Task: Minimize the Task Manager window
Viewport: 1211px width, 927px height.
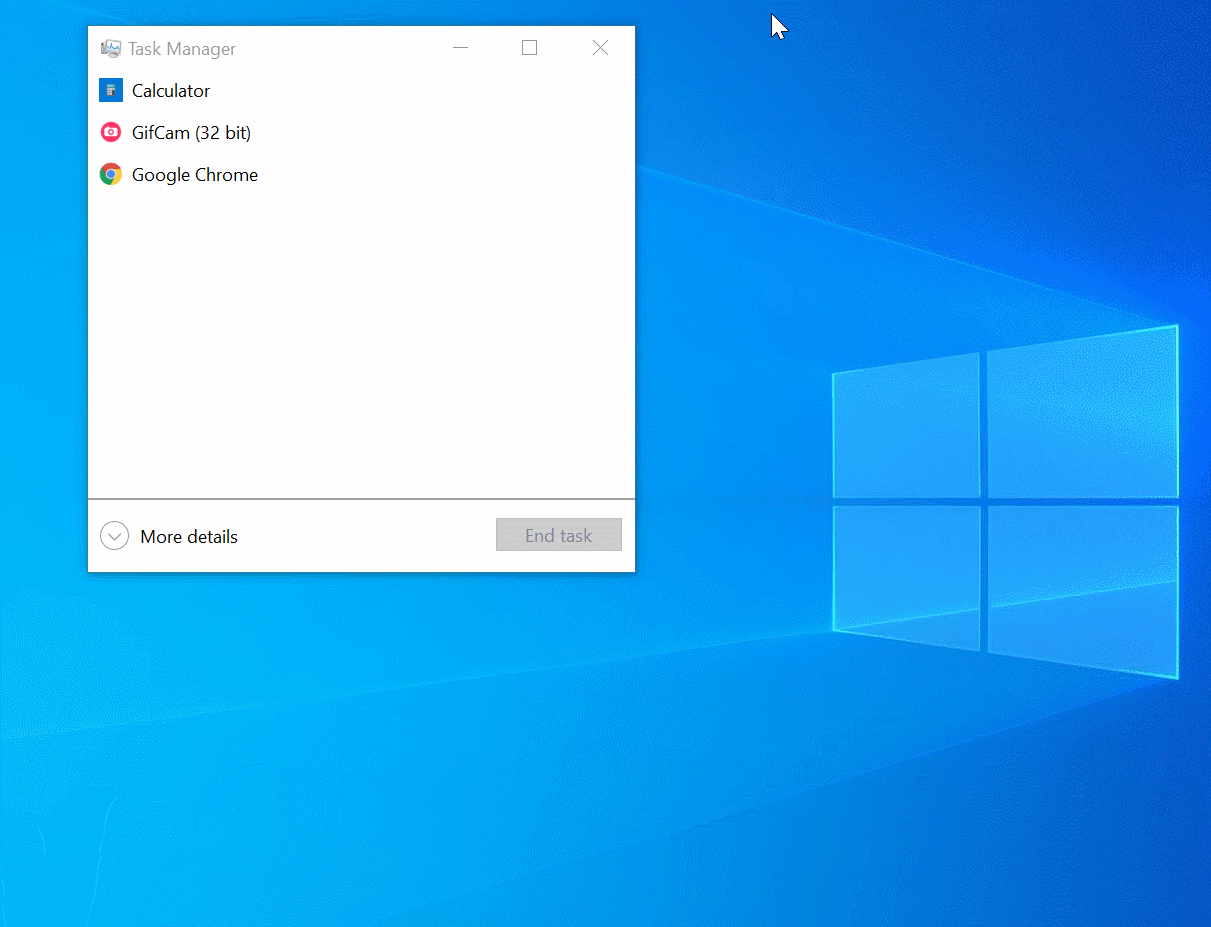Action: [x=461, y=48]
